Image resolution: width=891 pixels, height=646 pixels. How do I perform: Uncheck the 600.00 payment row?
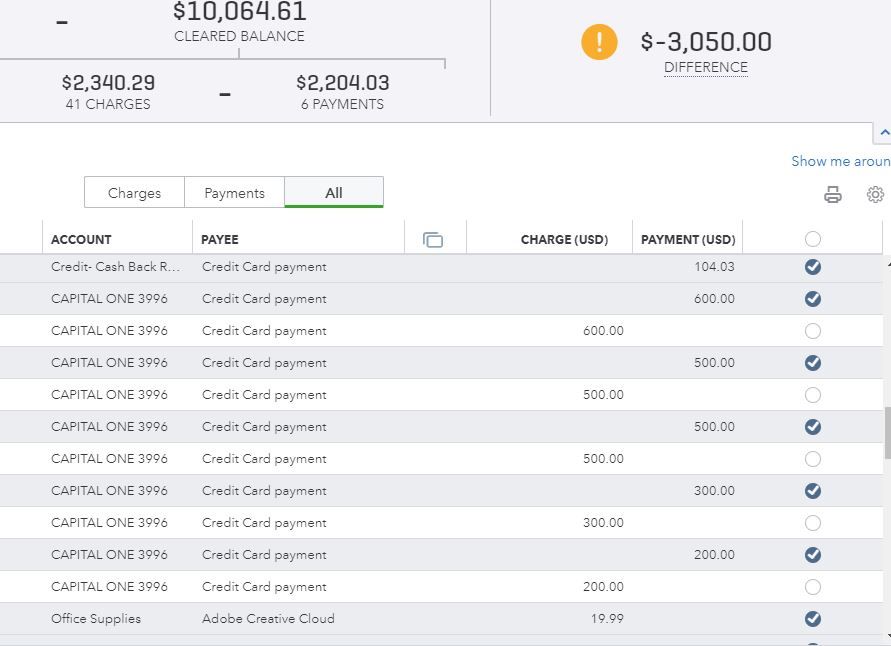coord(812,299)
